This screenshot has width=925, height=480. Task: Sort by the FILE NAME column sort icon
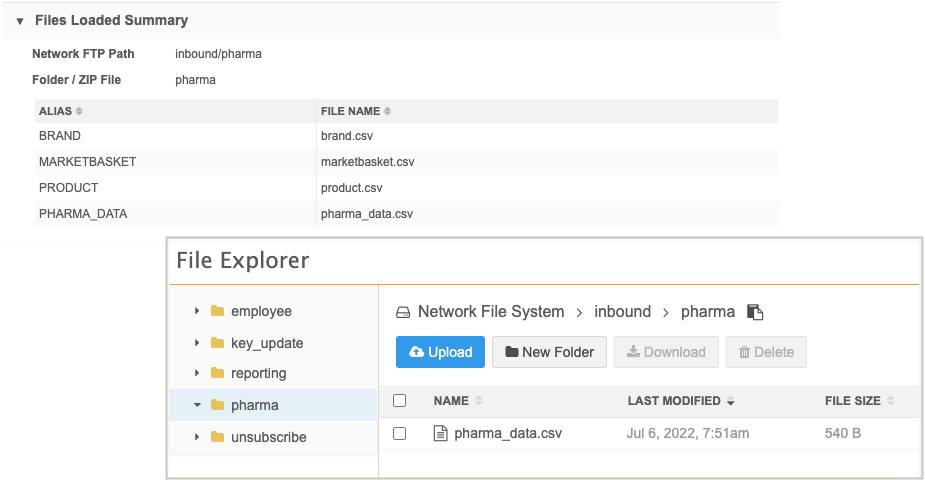tap(388, 111)
